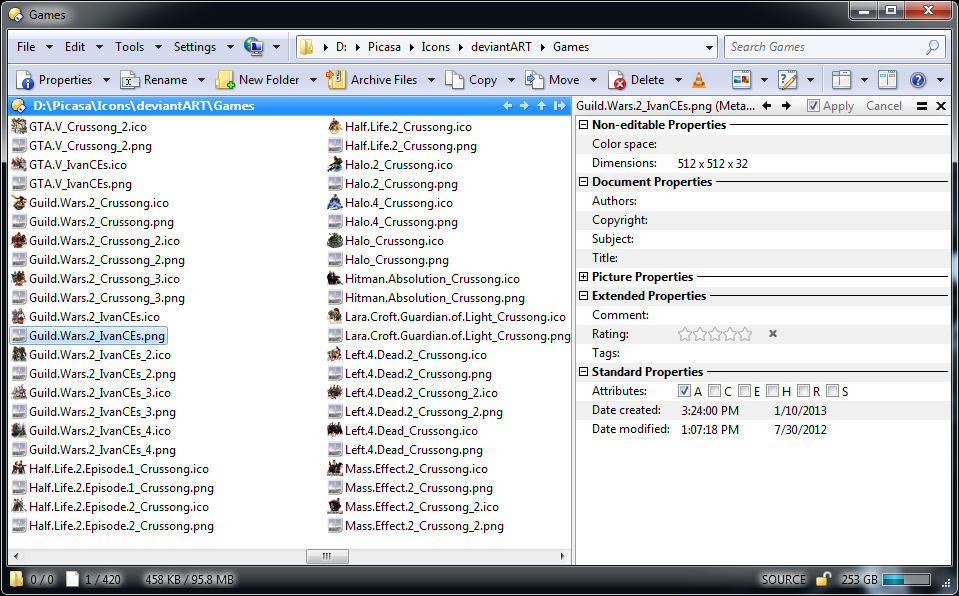The width and height of the screenshot is (959, 596).
Task: Set rating to five stars
Action: click(745, 333)
